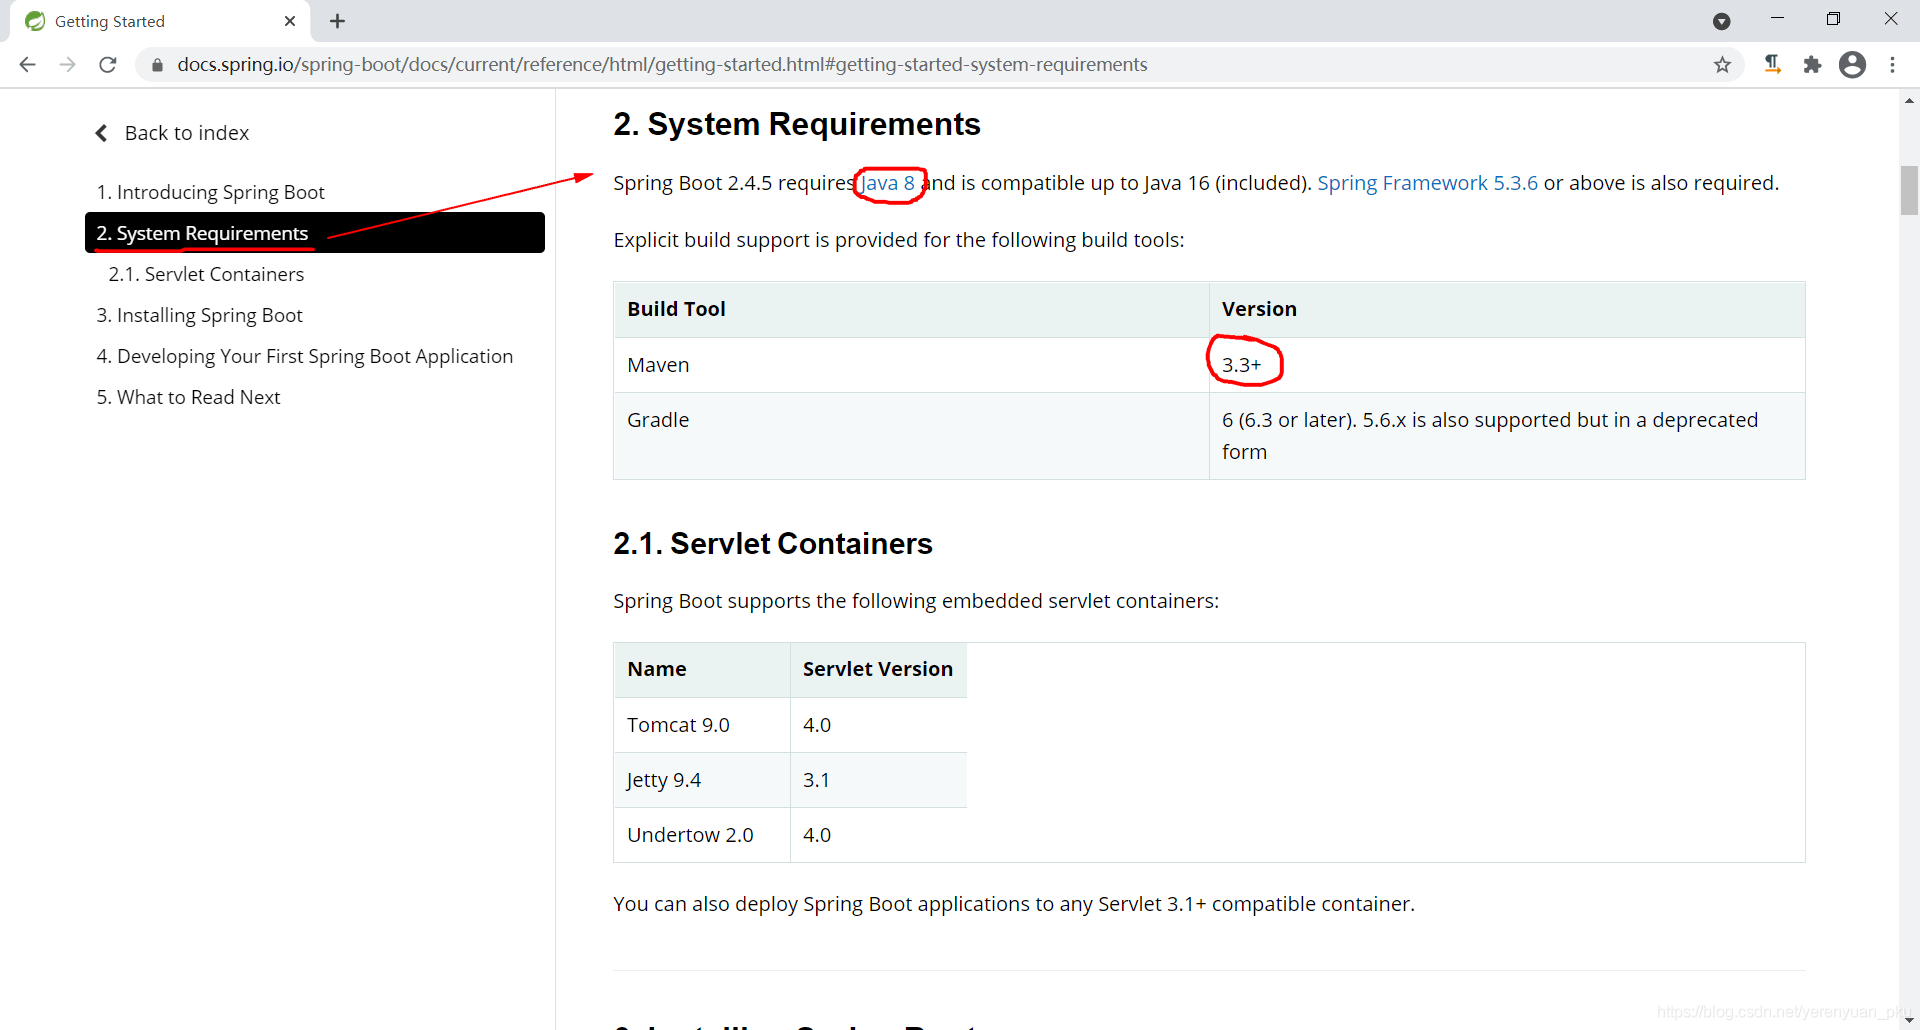Select 2. System Requirements in sidebar
1920x1030 pixels.
pos(315,233)
